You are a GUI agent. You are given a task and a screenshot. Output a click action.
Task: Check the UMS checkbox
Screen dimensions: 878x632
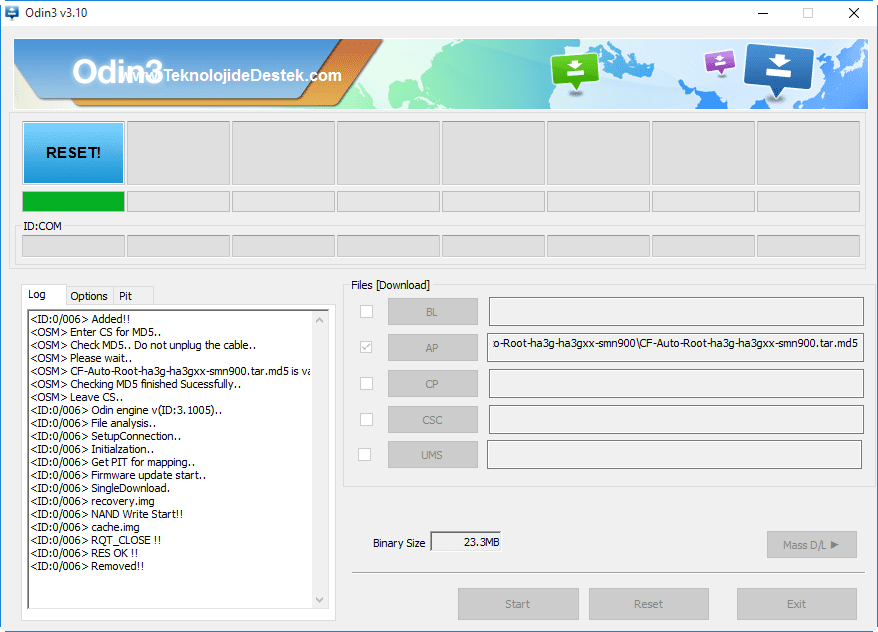coord(365,455)
